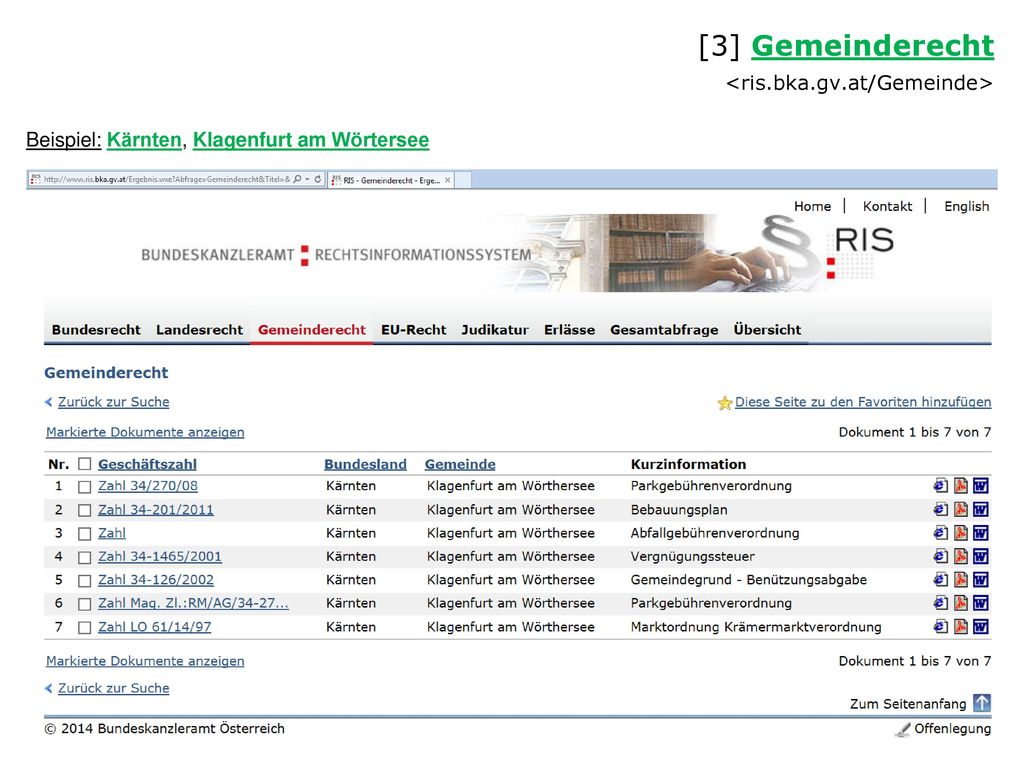Open the address bar search dropdown arrow
The height and width of the screenshot is (768, 1024).
click(307, 179)
